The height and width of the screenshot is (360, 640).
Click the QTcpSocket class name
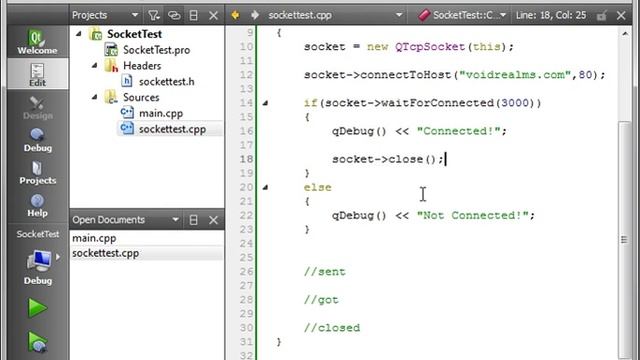click(430, 47)
